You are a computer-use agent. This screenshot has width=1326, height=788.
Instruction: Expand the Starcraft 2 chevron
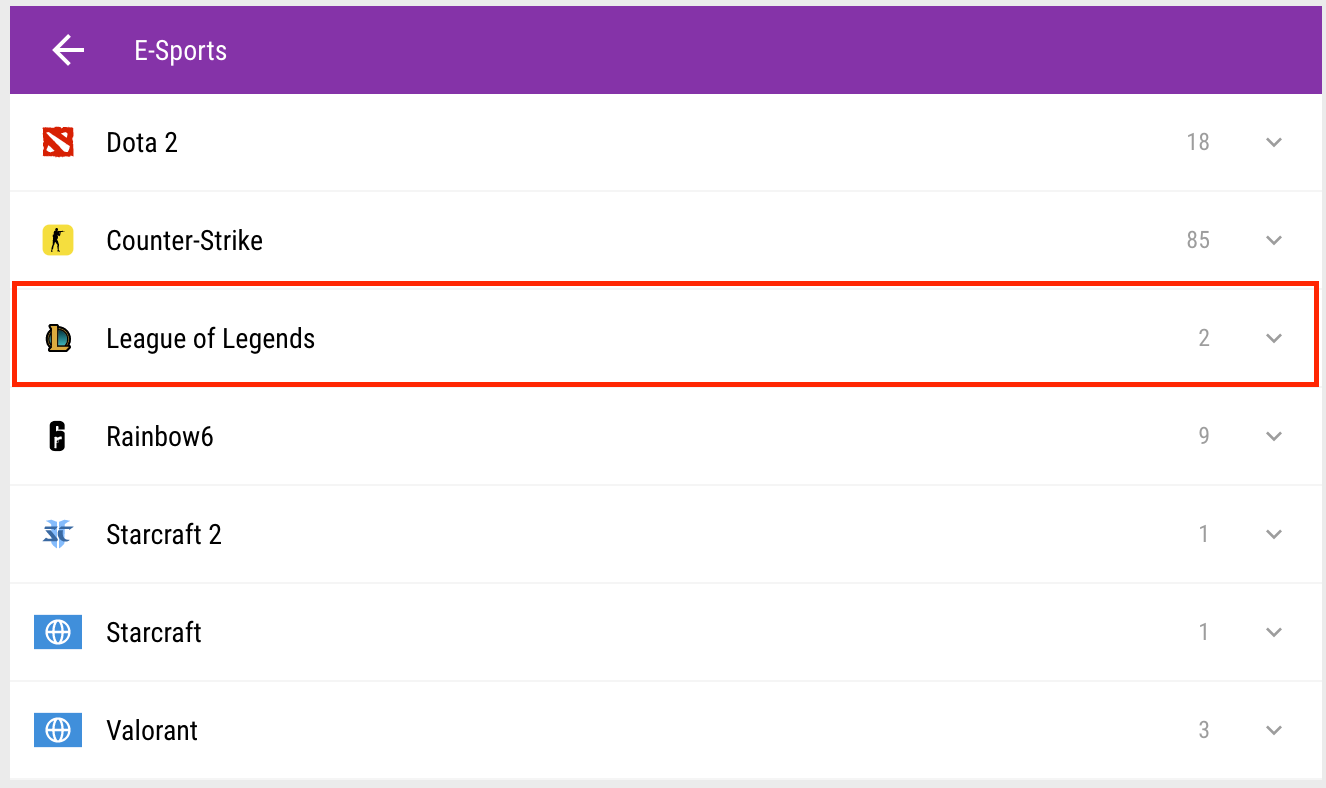tap(1273, 534)
